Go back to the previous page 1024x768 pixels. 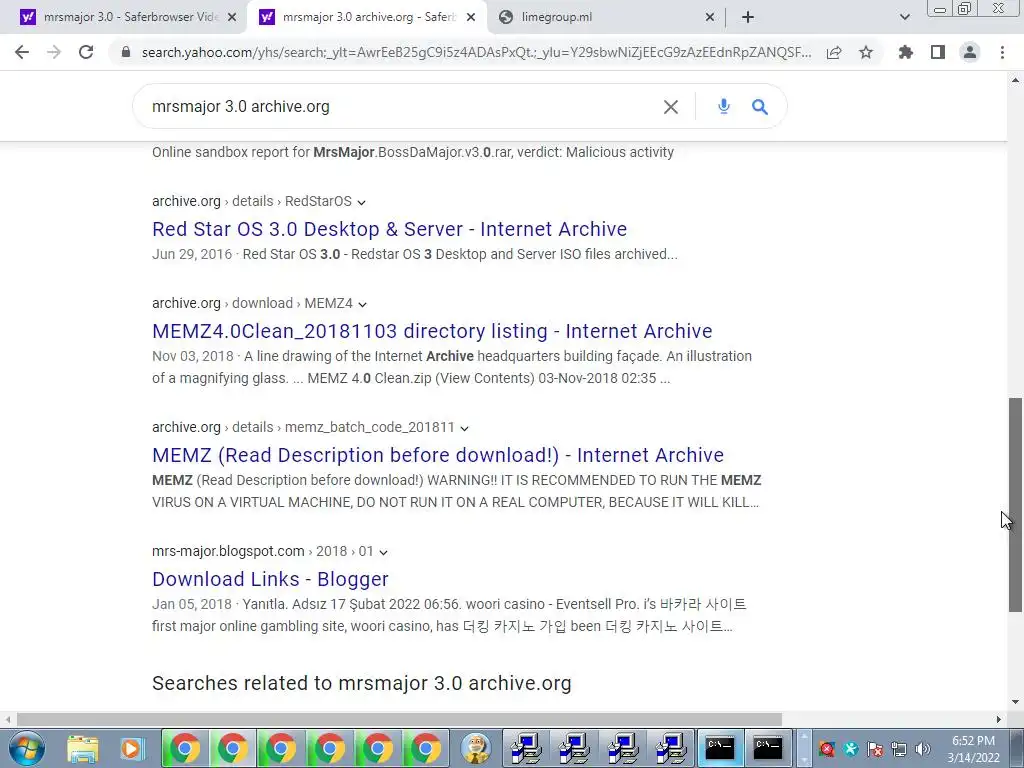(22, 52)
